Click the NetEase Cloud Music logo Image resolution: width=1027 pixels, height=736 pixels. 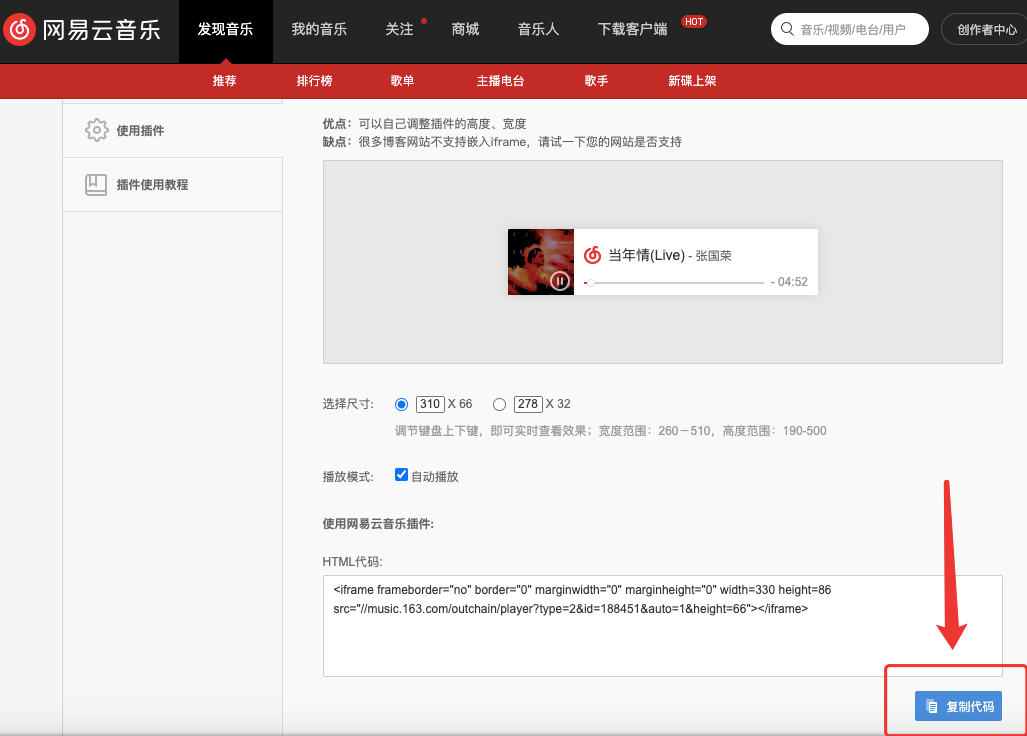[83, 29]
